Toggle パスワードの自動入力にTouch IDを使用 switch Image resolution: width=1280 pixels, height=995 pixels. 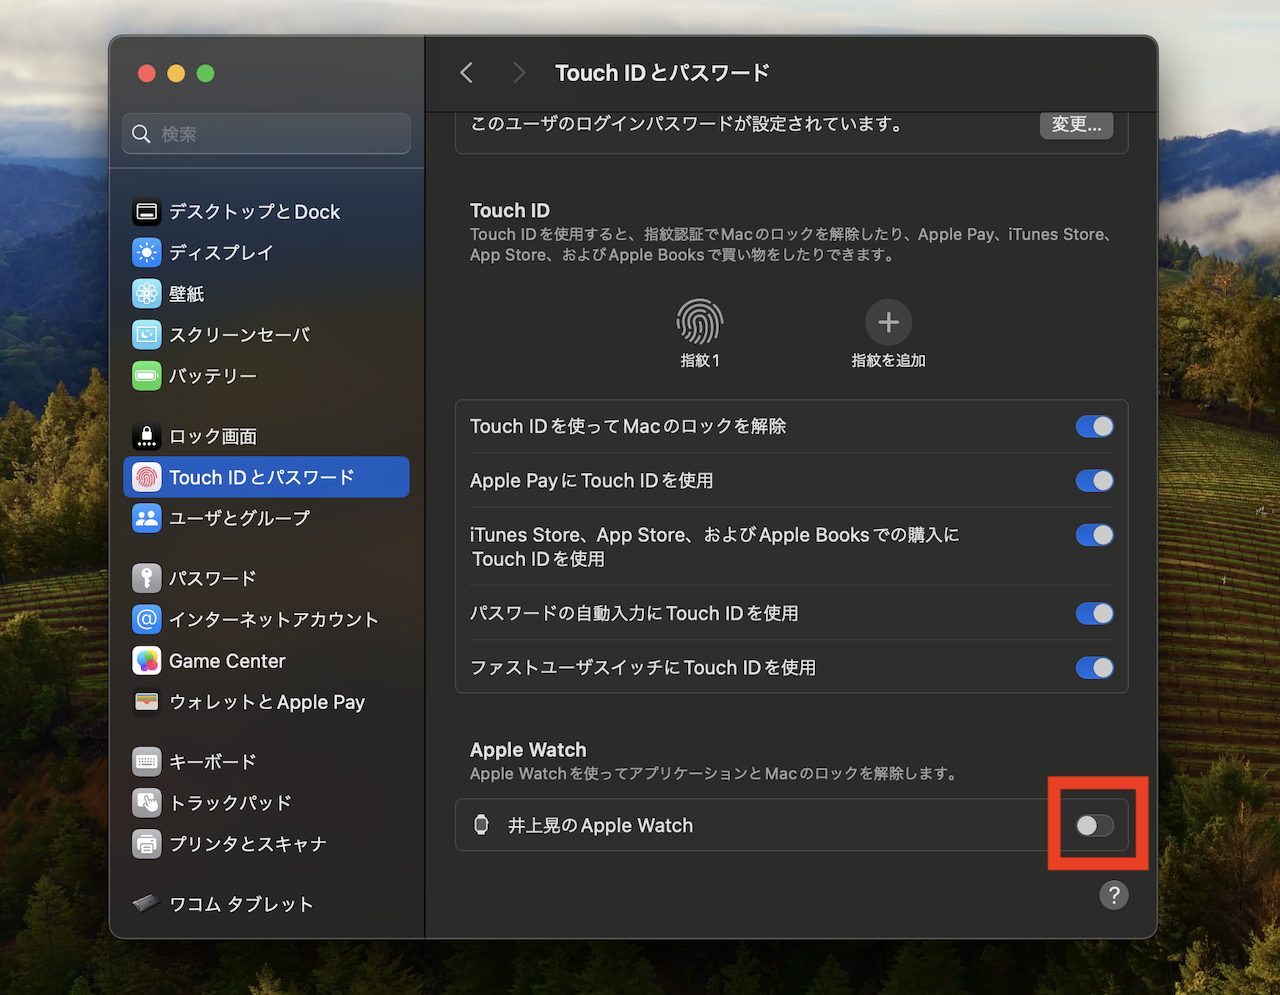(x=1094, y=613)
